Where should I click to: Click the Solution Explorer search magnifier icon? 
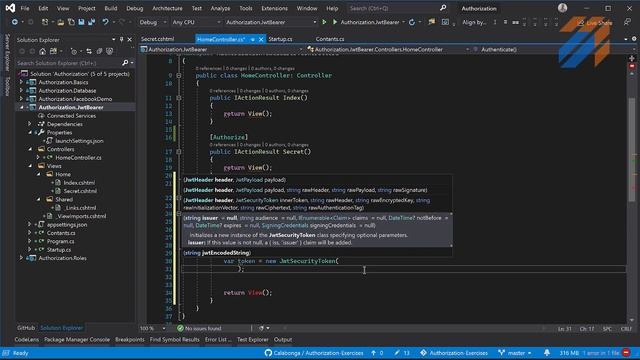tap(125, 63)
